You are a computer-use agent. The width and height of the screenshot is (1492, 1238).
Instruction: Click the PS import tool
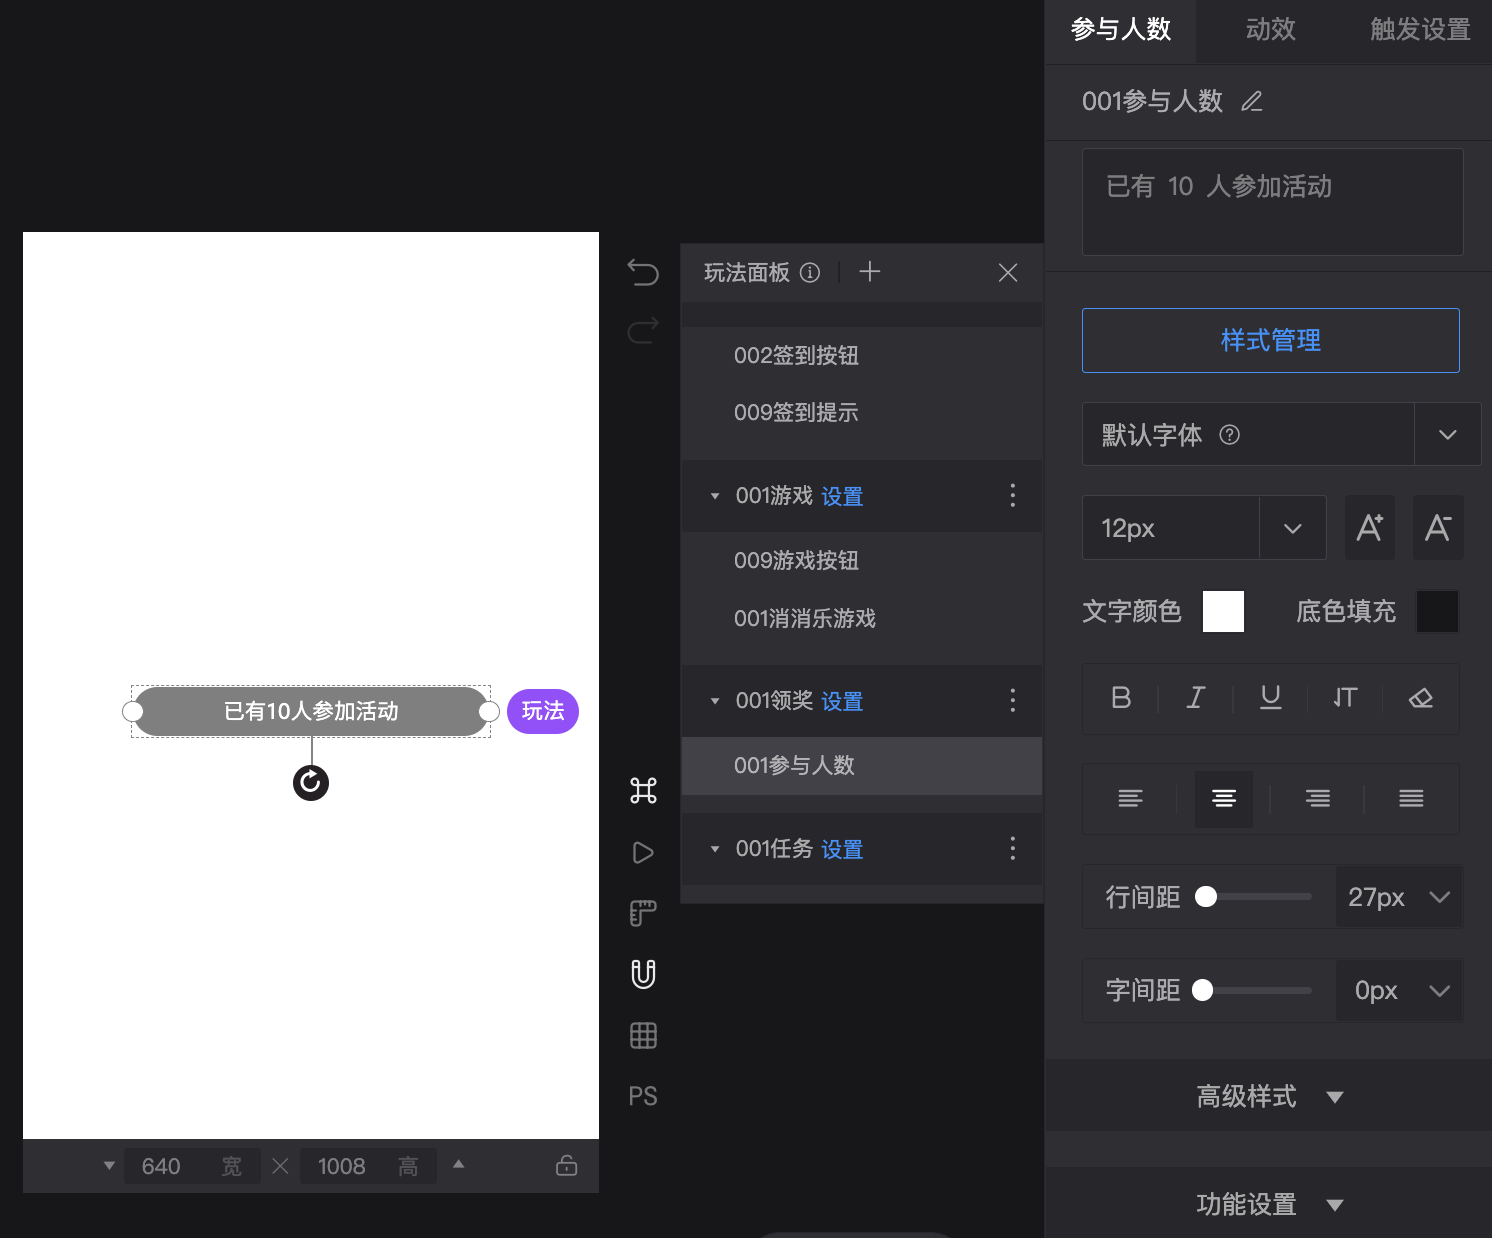643,1097
